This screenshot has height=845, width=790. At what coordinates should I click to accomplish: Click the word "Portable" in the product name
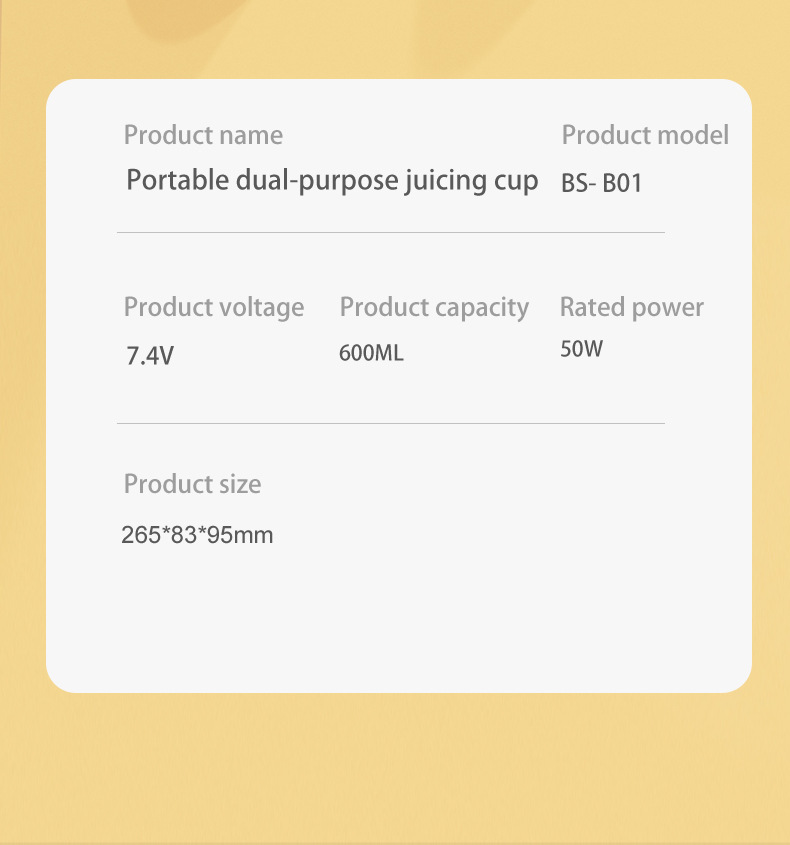[x=163, y=181]
